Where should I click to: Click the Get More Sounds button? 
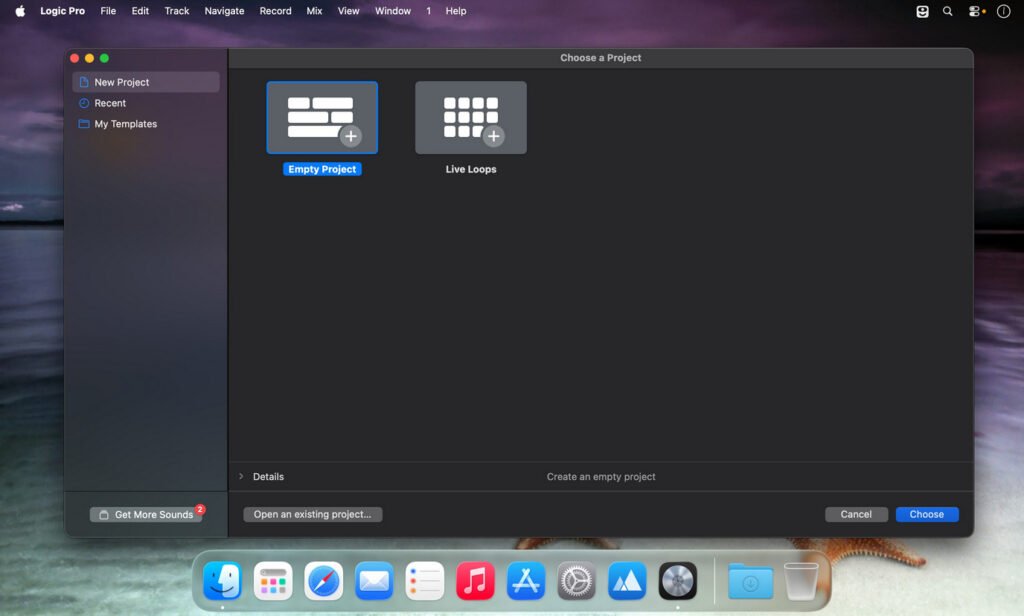[x=146, y=515]
